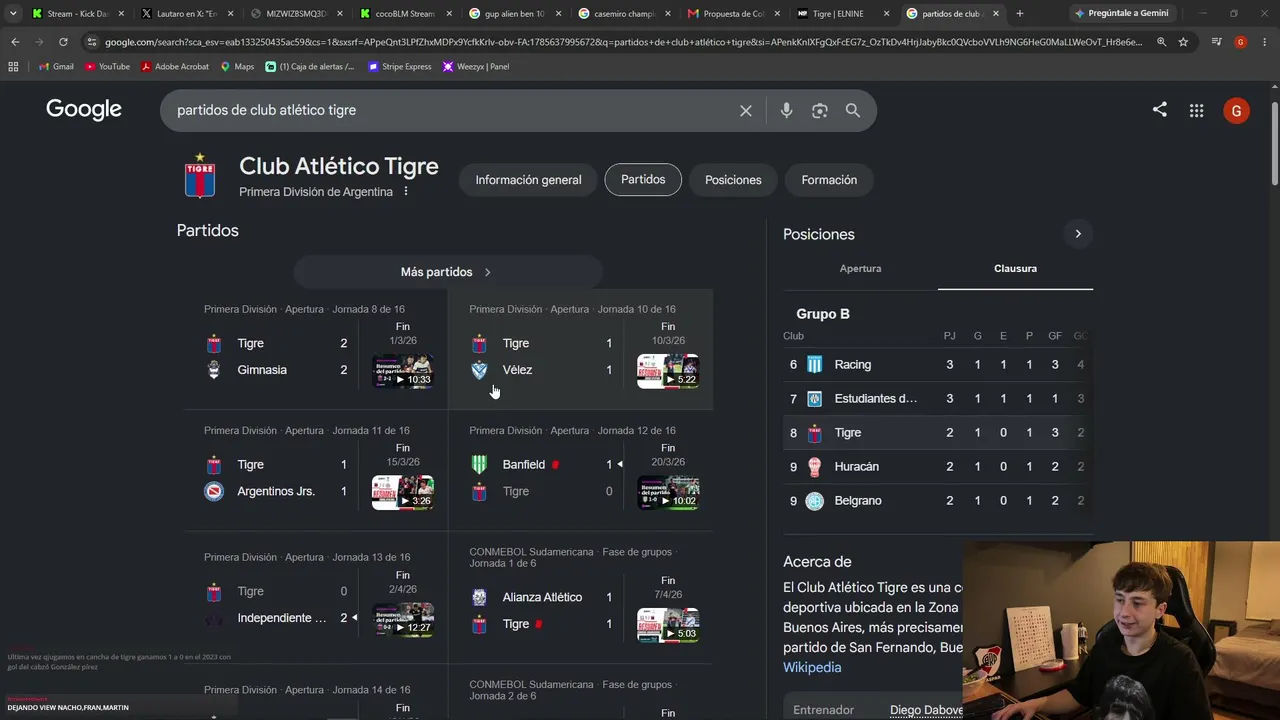
Task: Open the YouTube bookmark
Action: [x=107, y=66]
